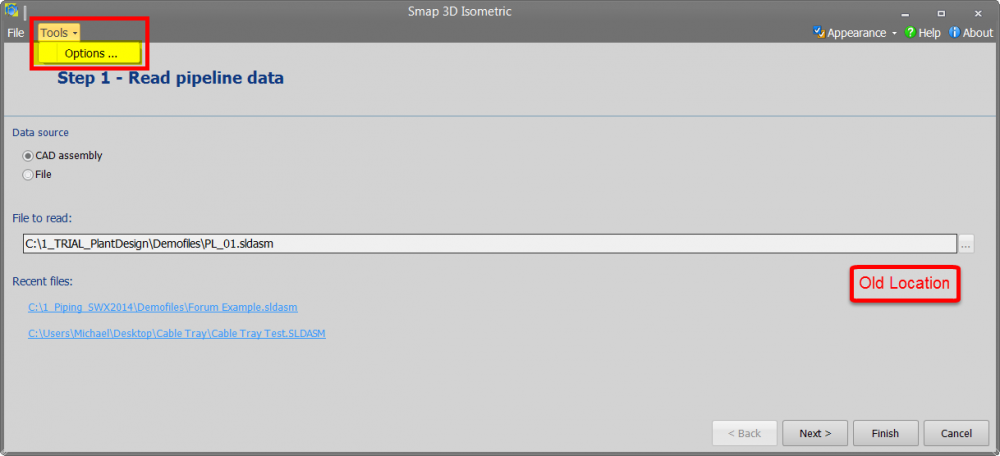Click the Smap 3D application icon
1000x456 pixels.
(x=12, y=11)
